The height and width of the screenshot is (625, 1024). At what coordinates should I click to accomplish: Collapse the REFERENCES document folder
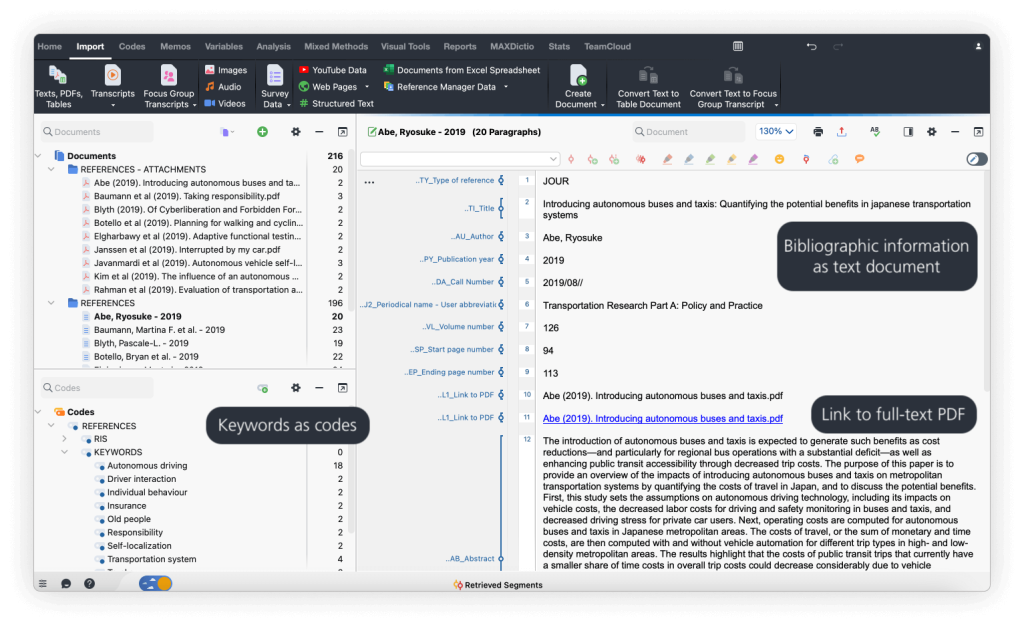coord(51,303)
